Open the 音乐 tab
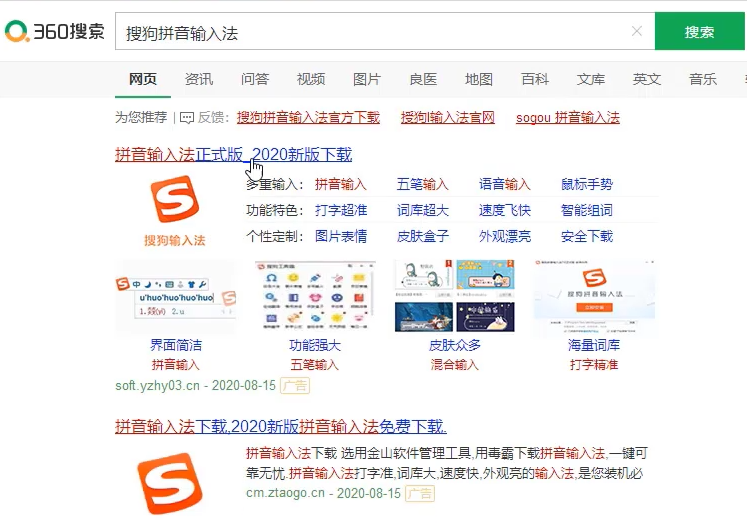The height and width of the screenshot is (528, 747). pos(703,79)
